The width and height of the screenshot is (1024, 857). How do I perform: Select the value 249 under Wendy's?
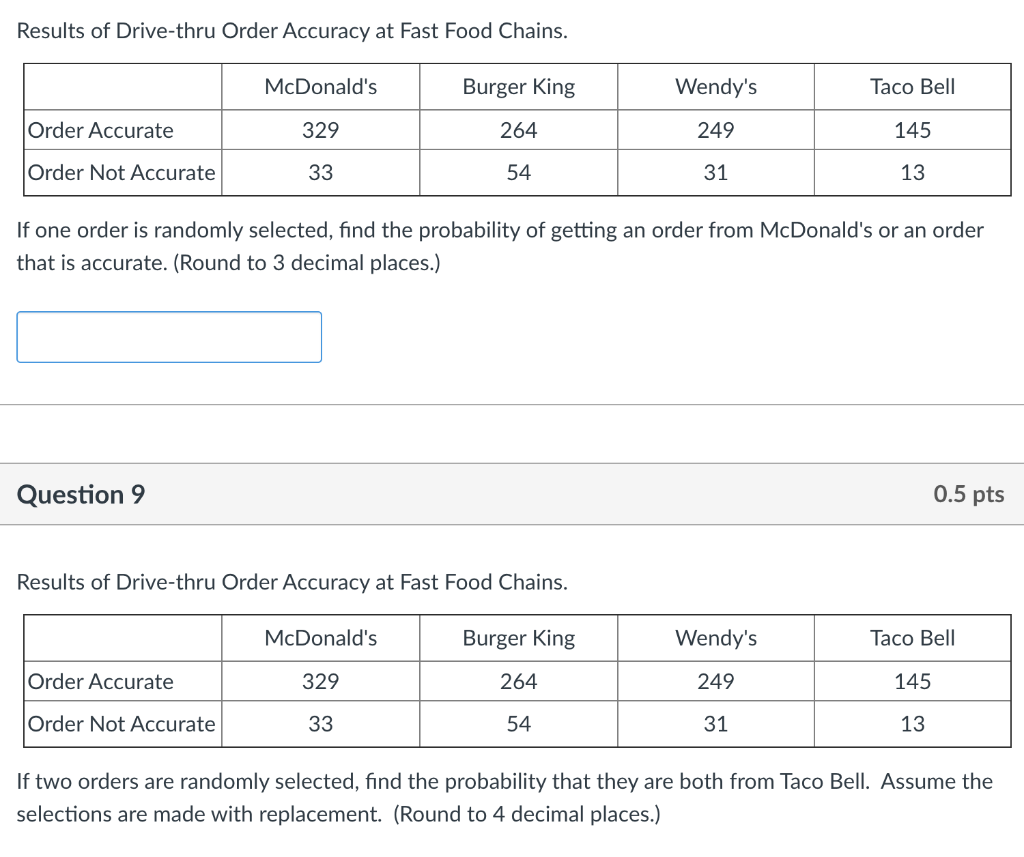click(716, 130)
